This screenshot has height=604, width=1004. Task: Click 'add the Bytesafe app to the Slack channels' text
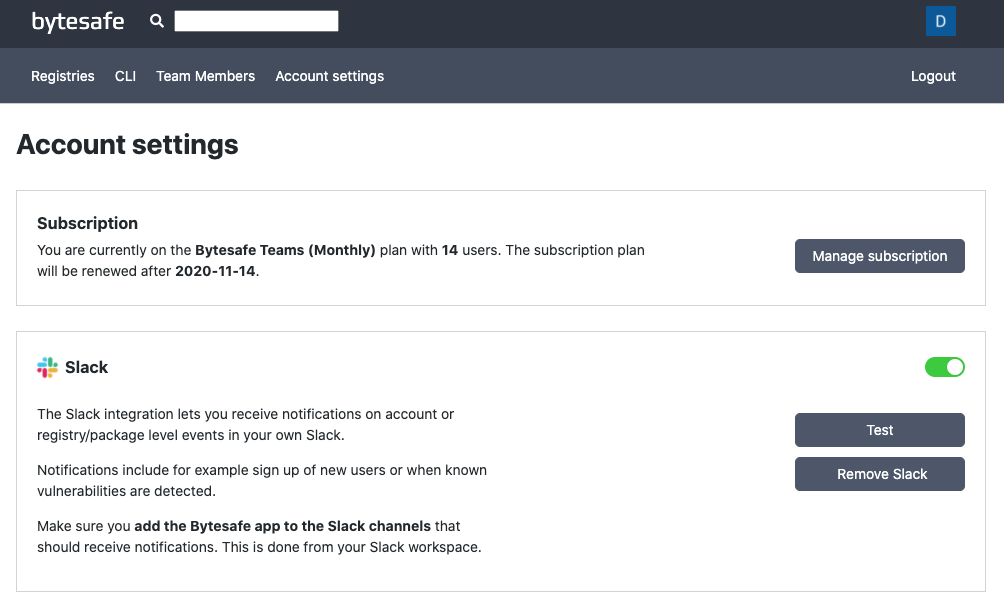[x=282, y=526]
